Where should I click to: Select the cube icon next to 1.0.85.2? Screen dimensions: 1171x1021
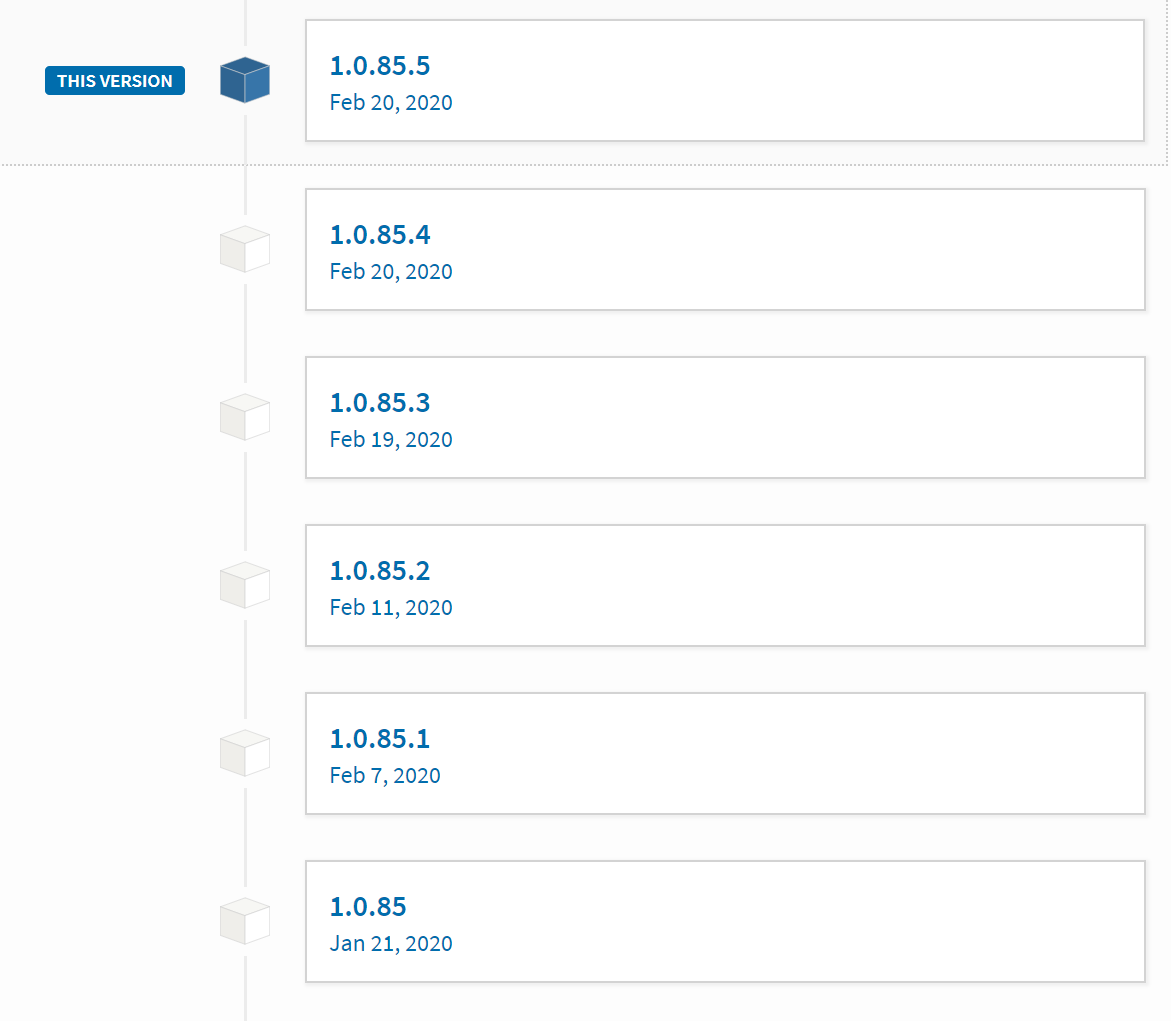pos(244,585)
